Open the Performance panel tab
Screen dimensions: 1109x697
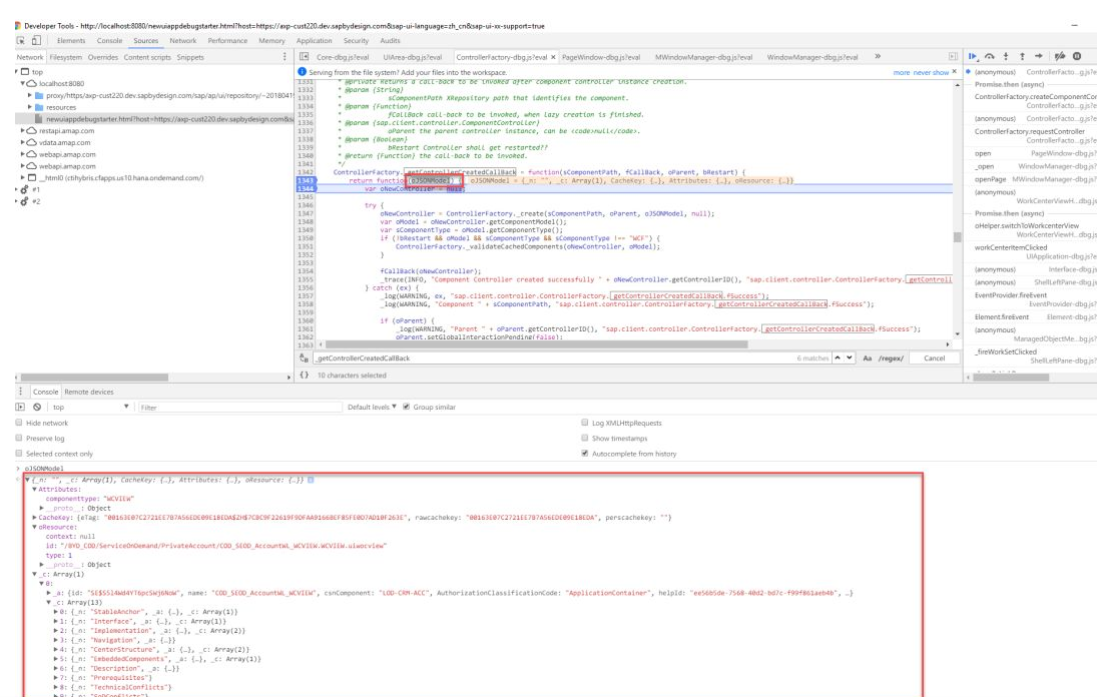(228, 40)
